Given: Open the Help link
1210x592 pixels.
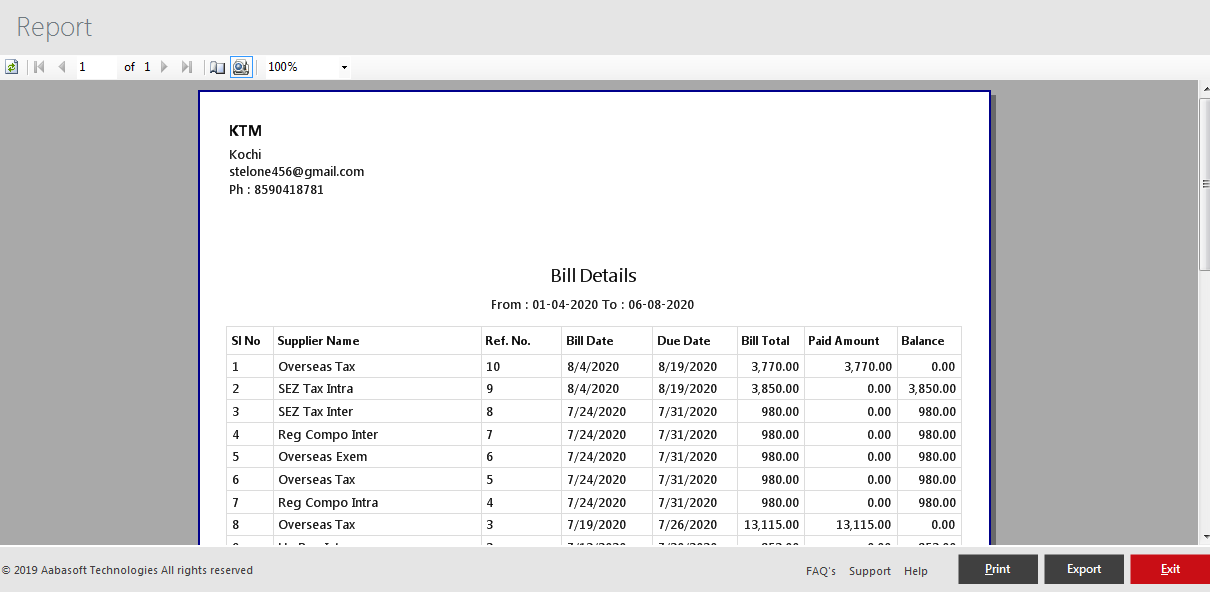Looking at the screenshot, I should (x=916, y=571).
